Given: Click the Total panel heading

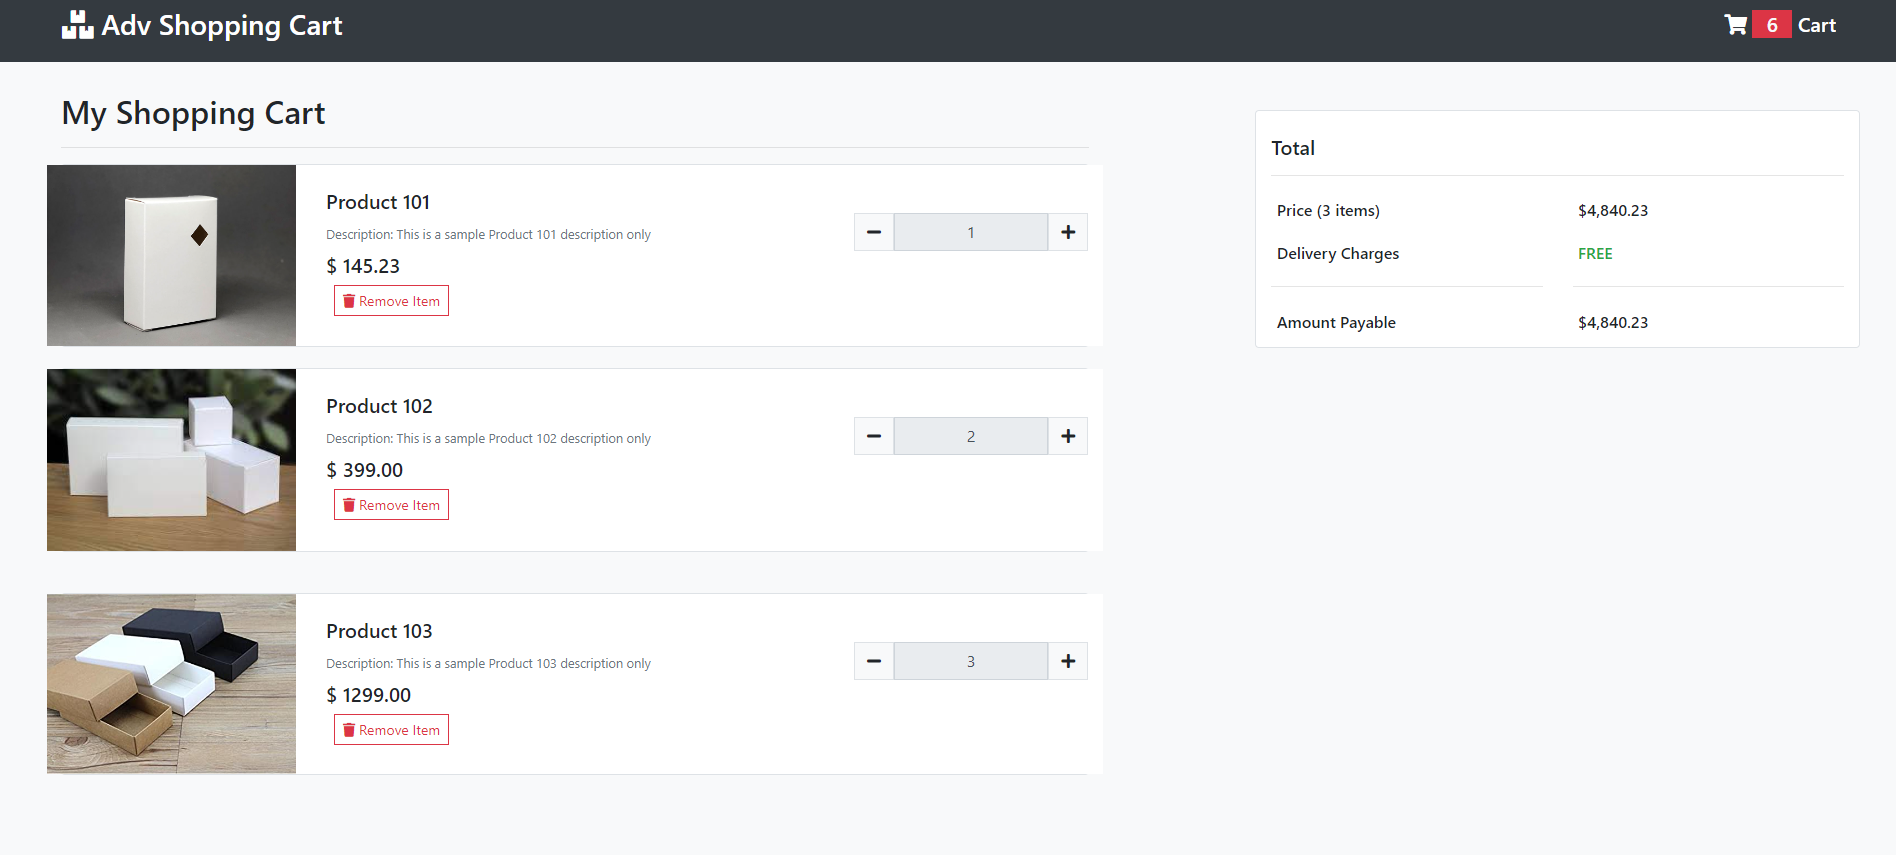Looking at the screenshot, I should (x=1293, y=148).
